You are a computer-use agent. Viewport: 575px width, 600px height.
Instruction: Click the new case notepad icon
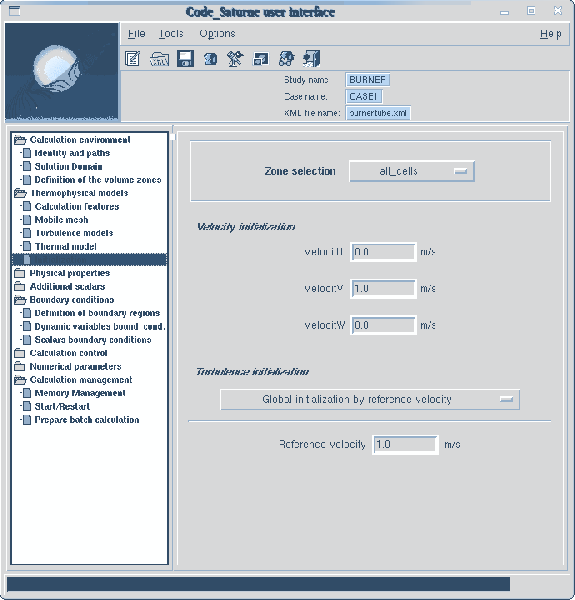[x=133, y=59]
